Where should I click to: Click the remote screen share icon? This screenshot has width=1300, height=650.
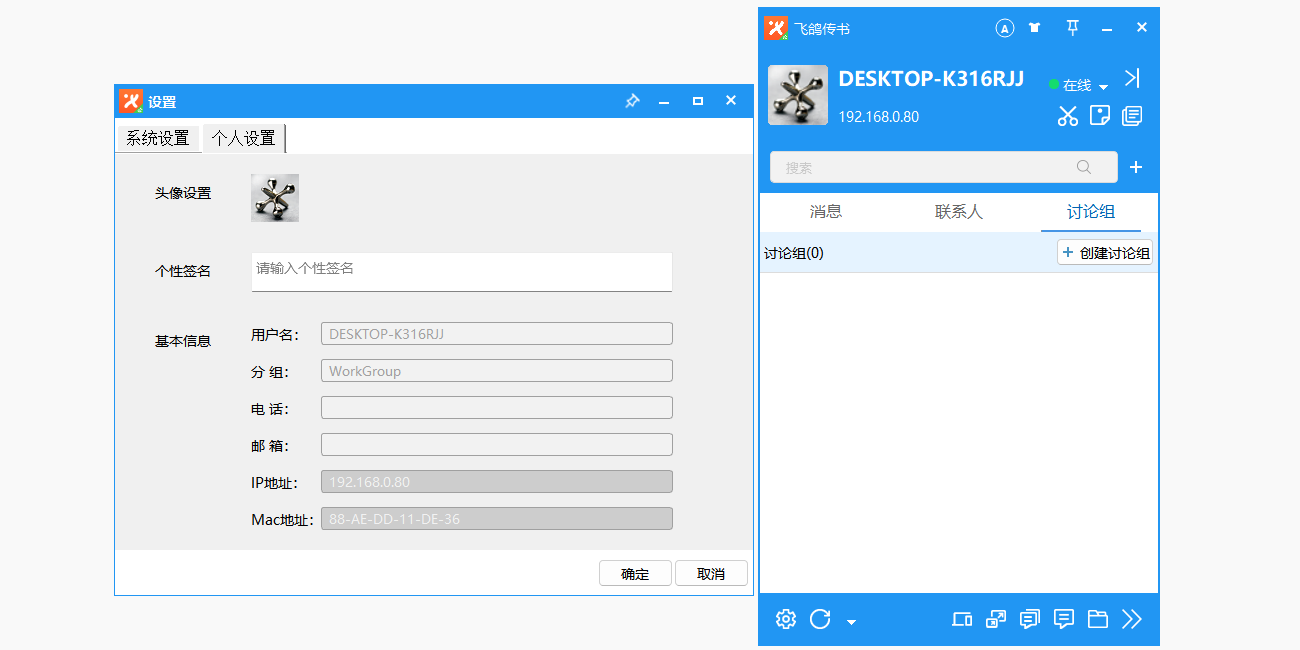point(996,619)
